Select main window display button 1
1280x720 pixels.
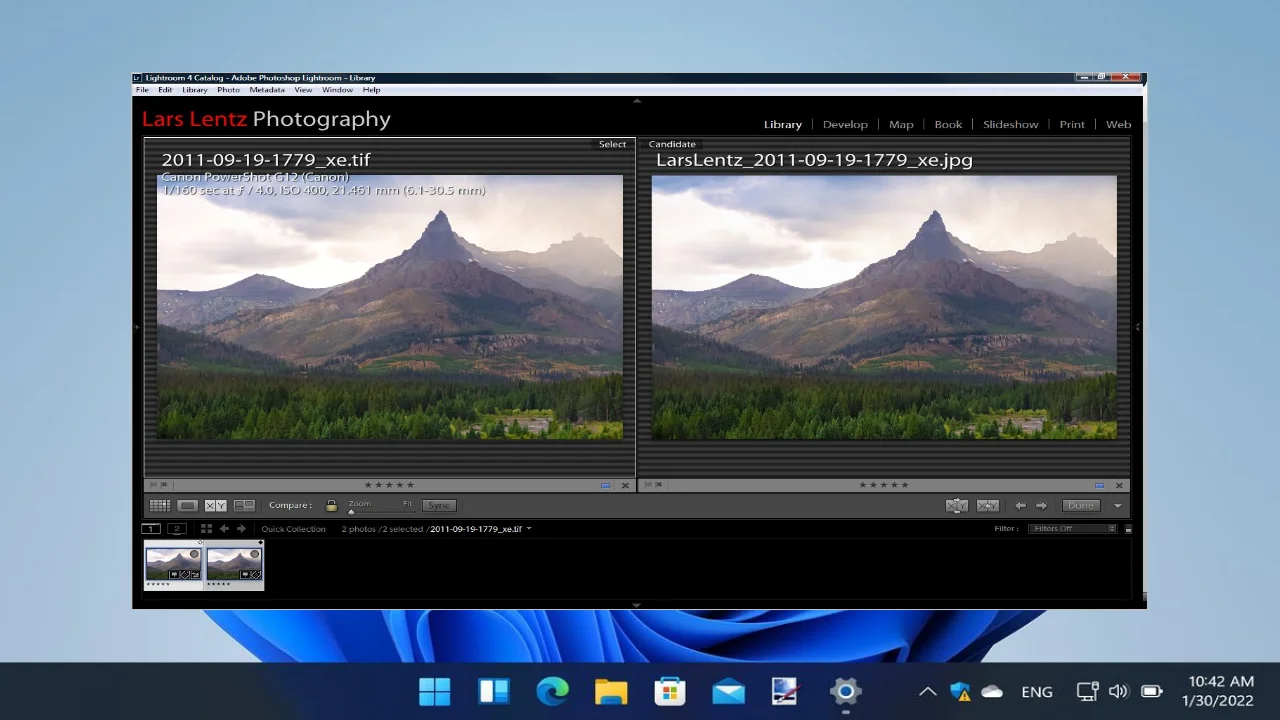point(151,529)
